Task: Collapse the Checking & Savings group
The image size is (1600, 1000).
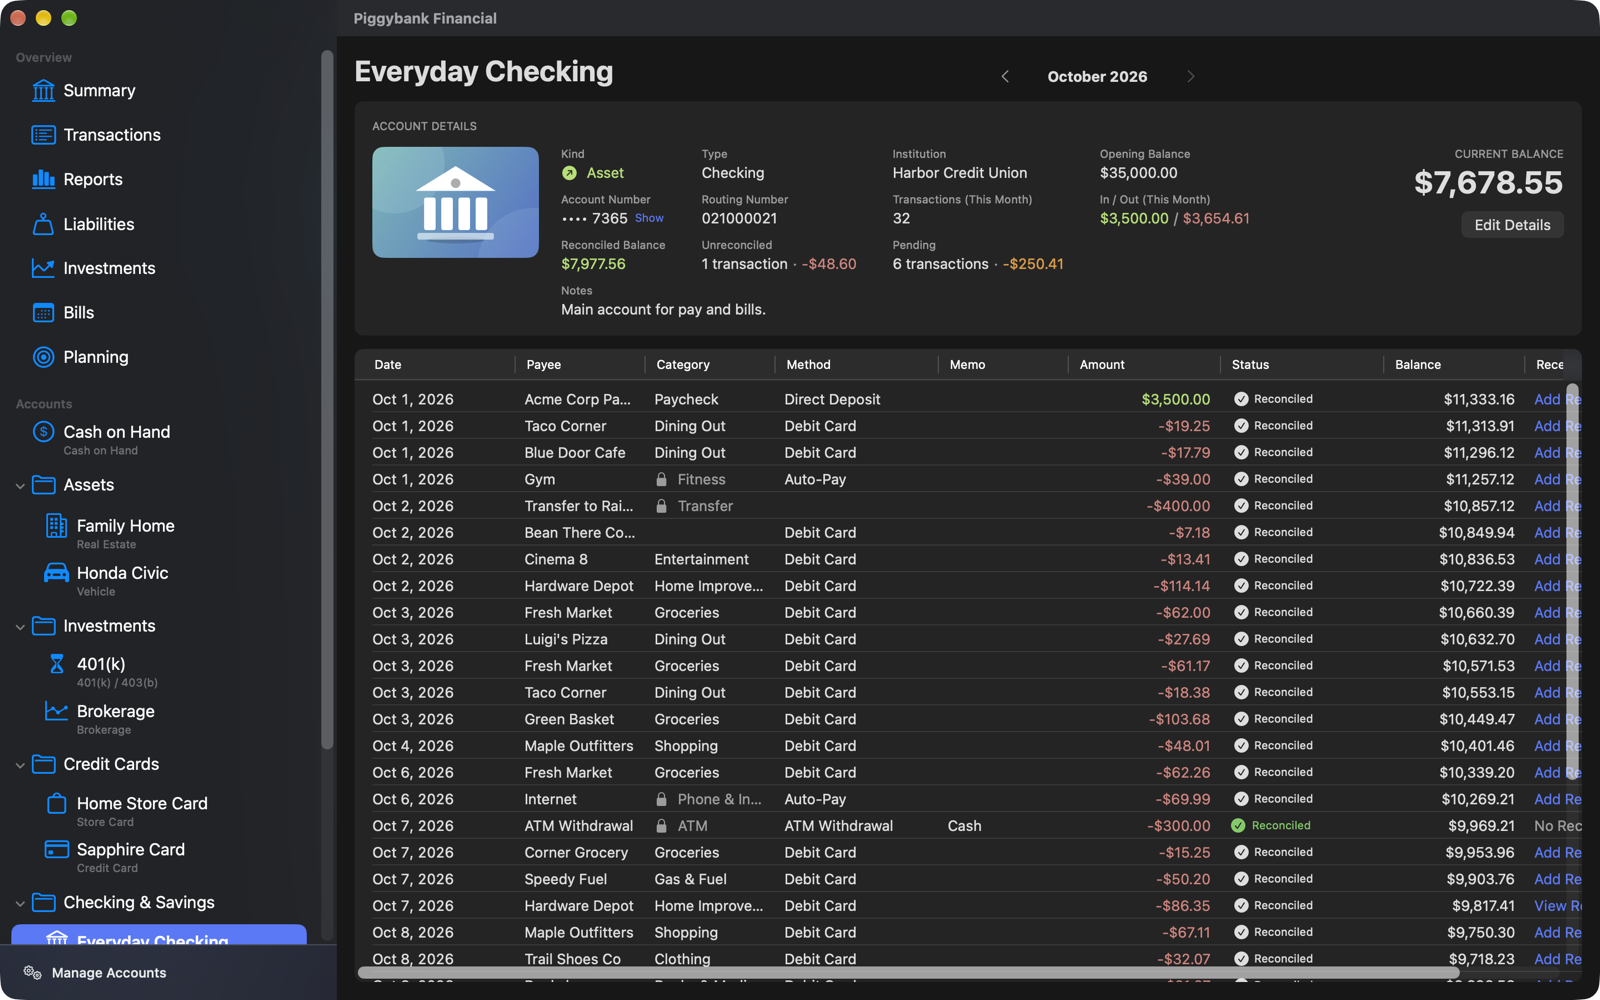Action: [20, 903]
